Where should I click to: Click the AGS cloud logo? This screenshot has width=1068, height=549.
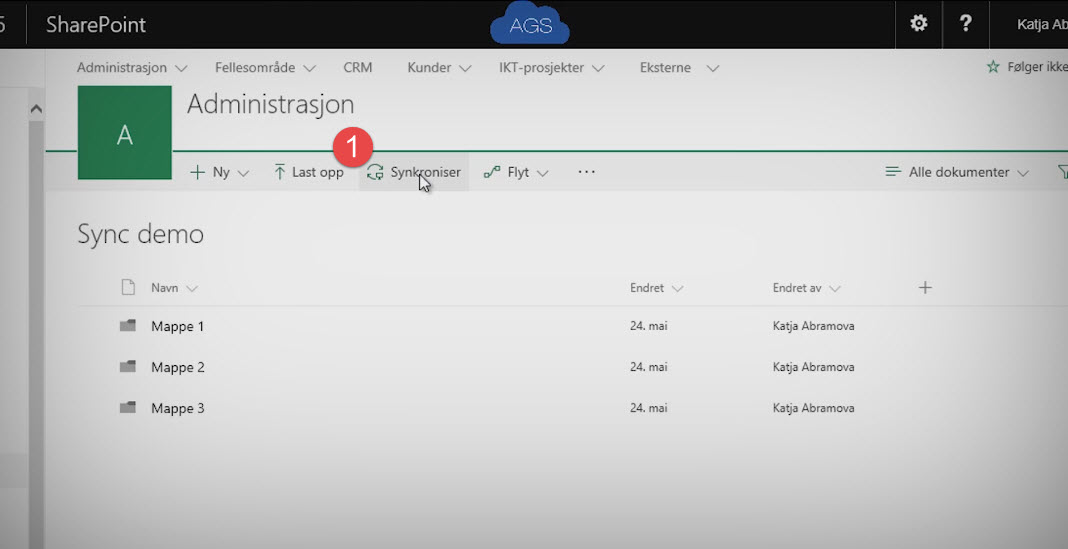pos(530,26)
